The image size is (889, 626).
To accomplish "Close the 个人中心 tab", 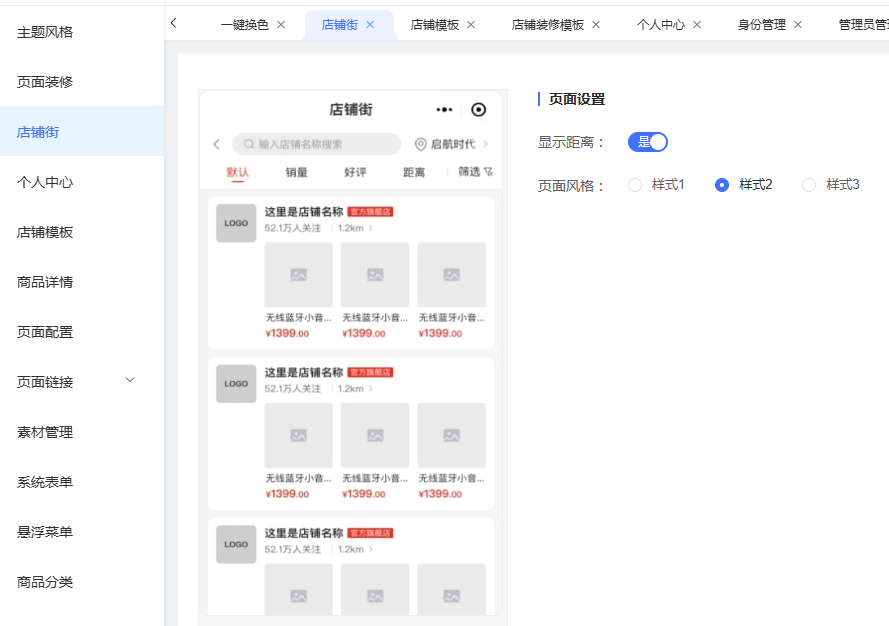I will click(697, 25).
